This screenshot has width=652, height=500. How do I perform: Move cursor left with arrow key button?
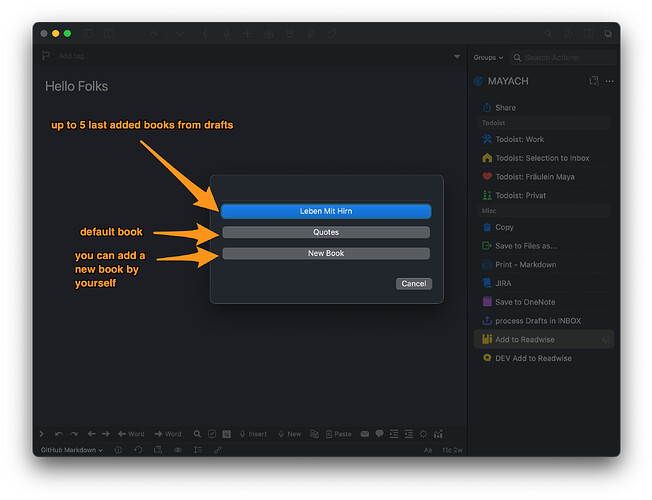(x=91, y=434)
